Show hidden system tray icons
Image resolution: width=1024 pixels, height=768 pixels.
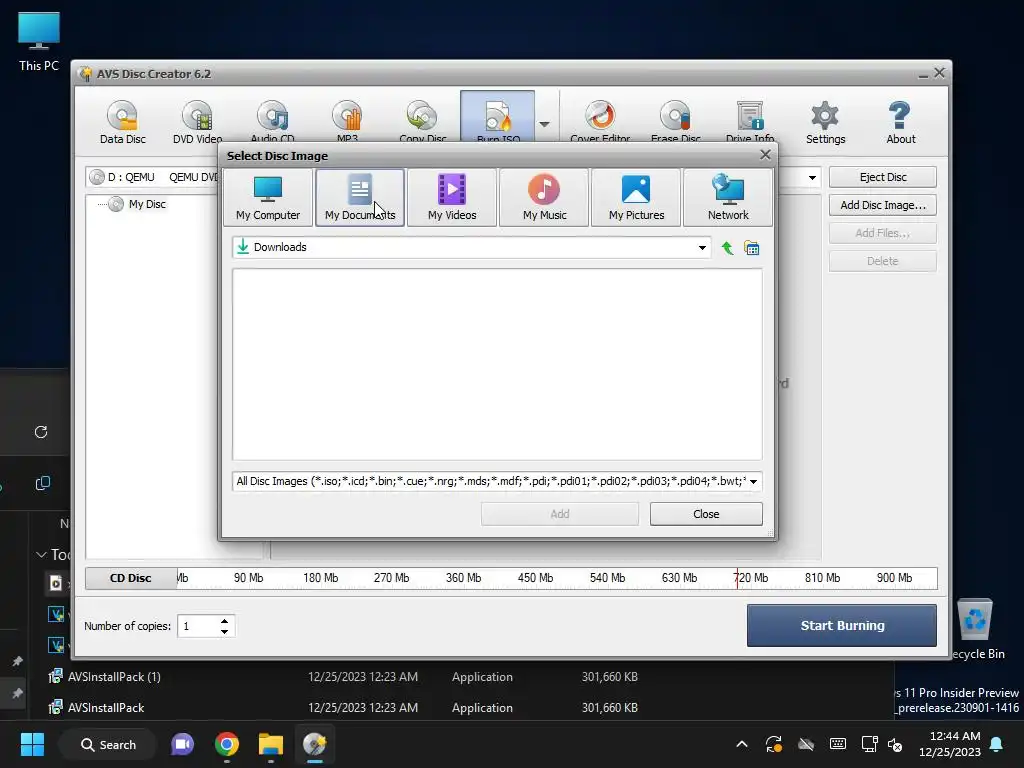pyautogui.click(x=742, y=744)
